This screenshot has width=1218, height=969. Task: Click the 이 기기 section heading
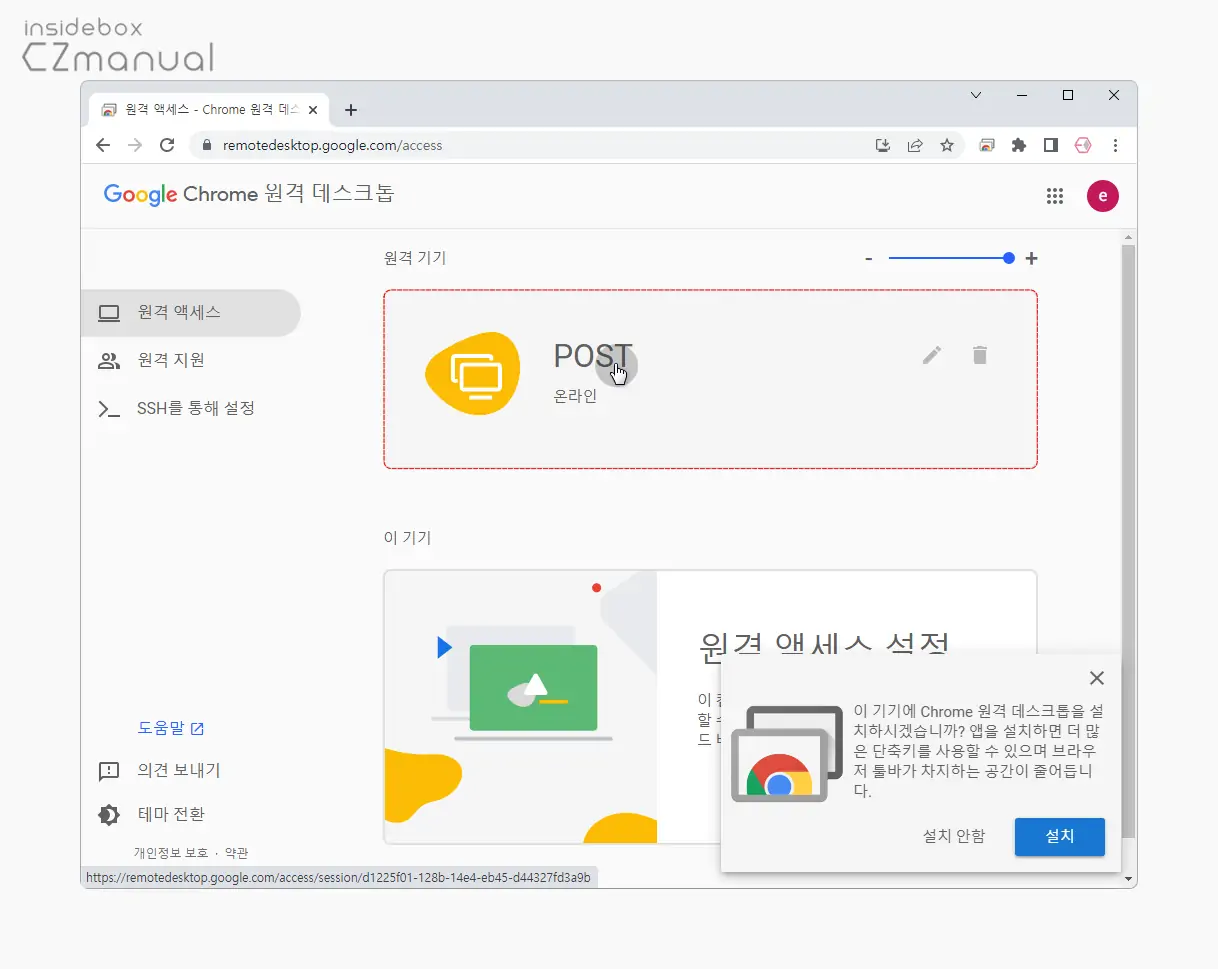[407, 538]
